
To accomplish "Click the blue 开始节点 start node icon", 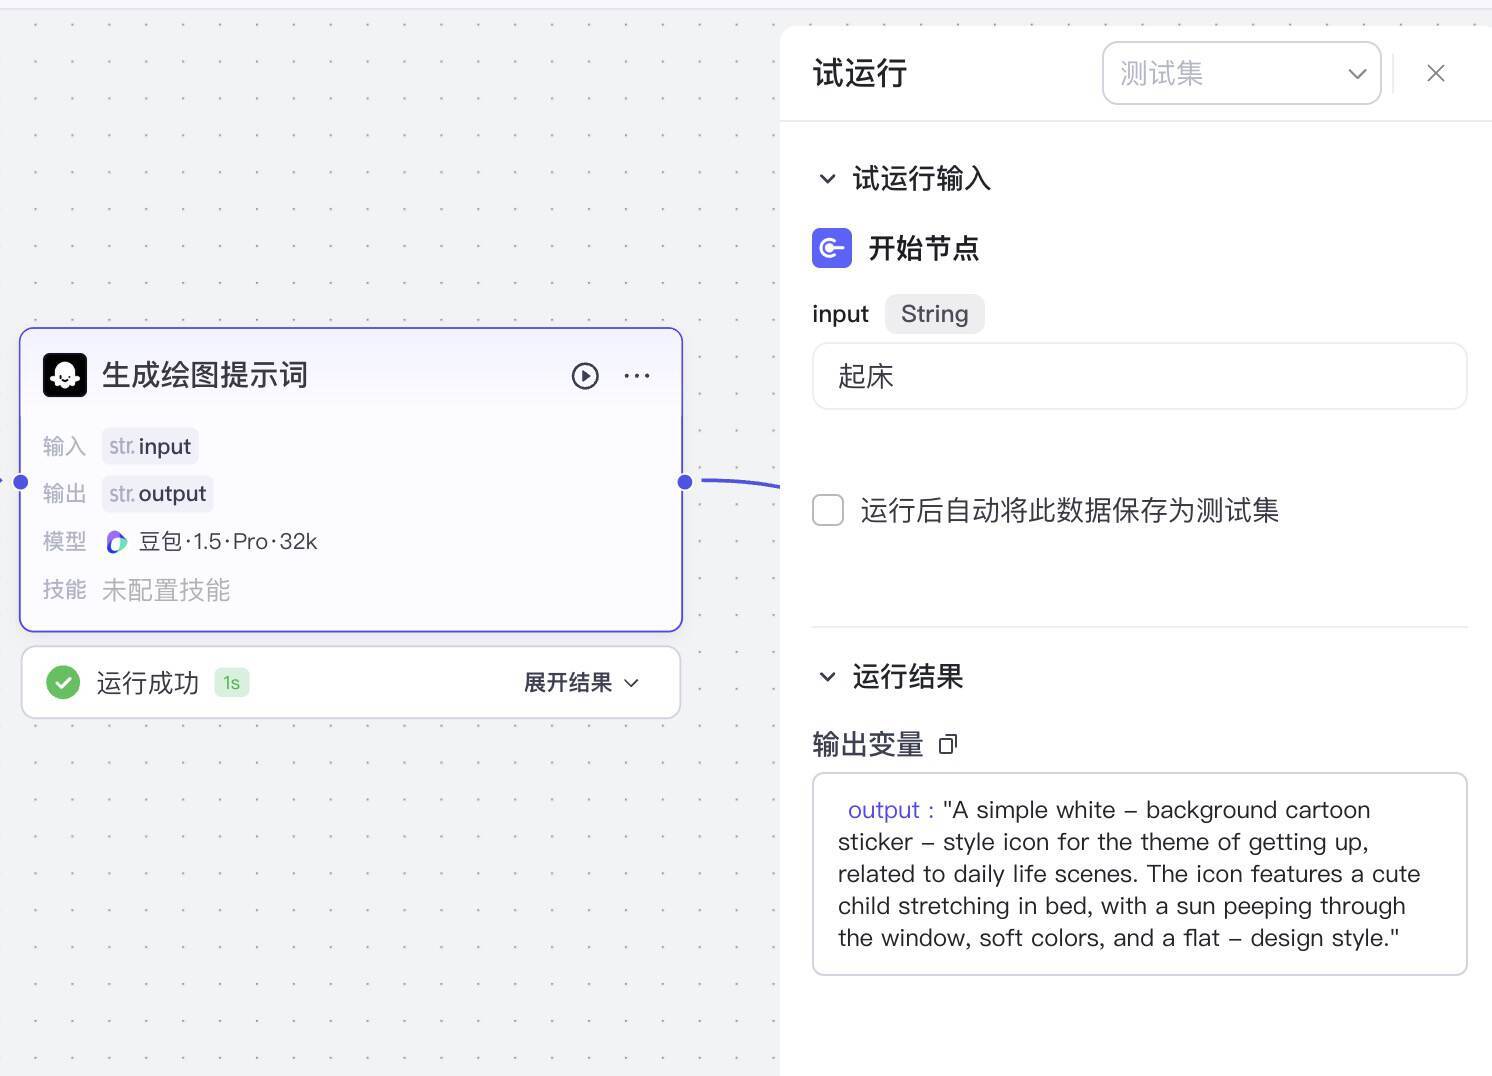I will pyautogui.click(x=831, y=248).
